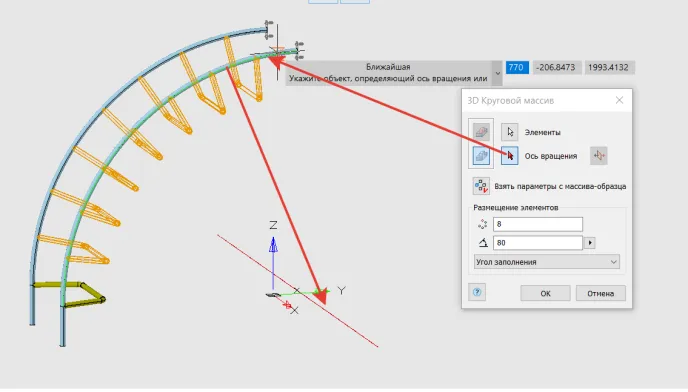Click the element count icon beside field 8
This screenshot has width=688, height=392.
483,224
